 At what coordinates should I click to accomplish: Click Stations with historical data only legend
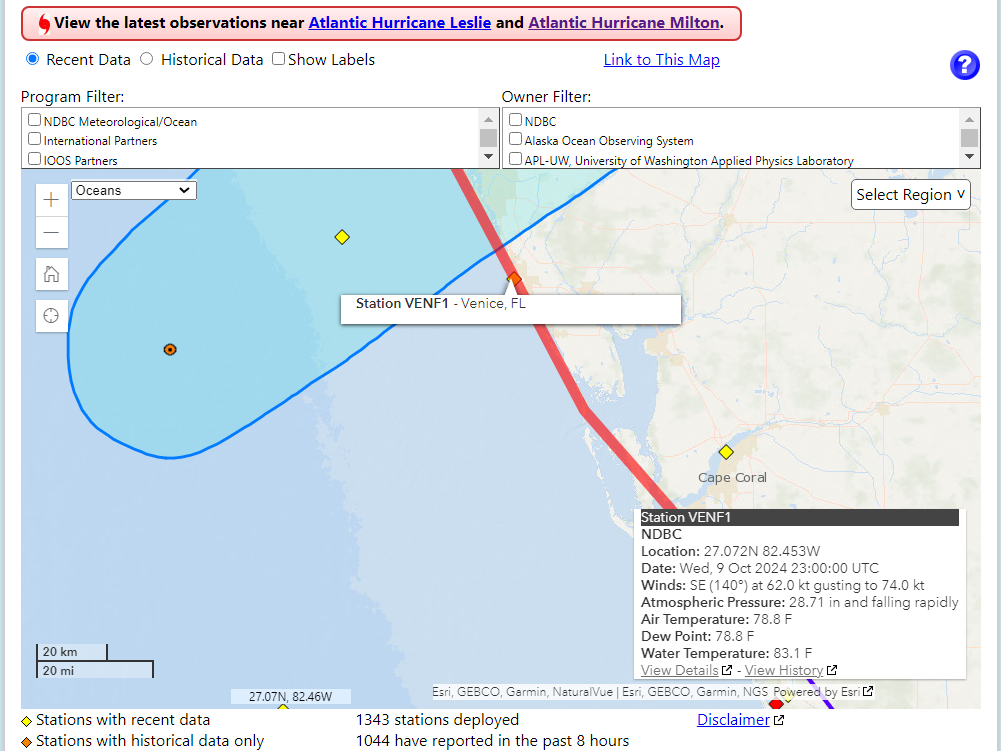(x=150, y=741)
